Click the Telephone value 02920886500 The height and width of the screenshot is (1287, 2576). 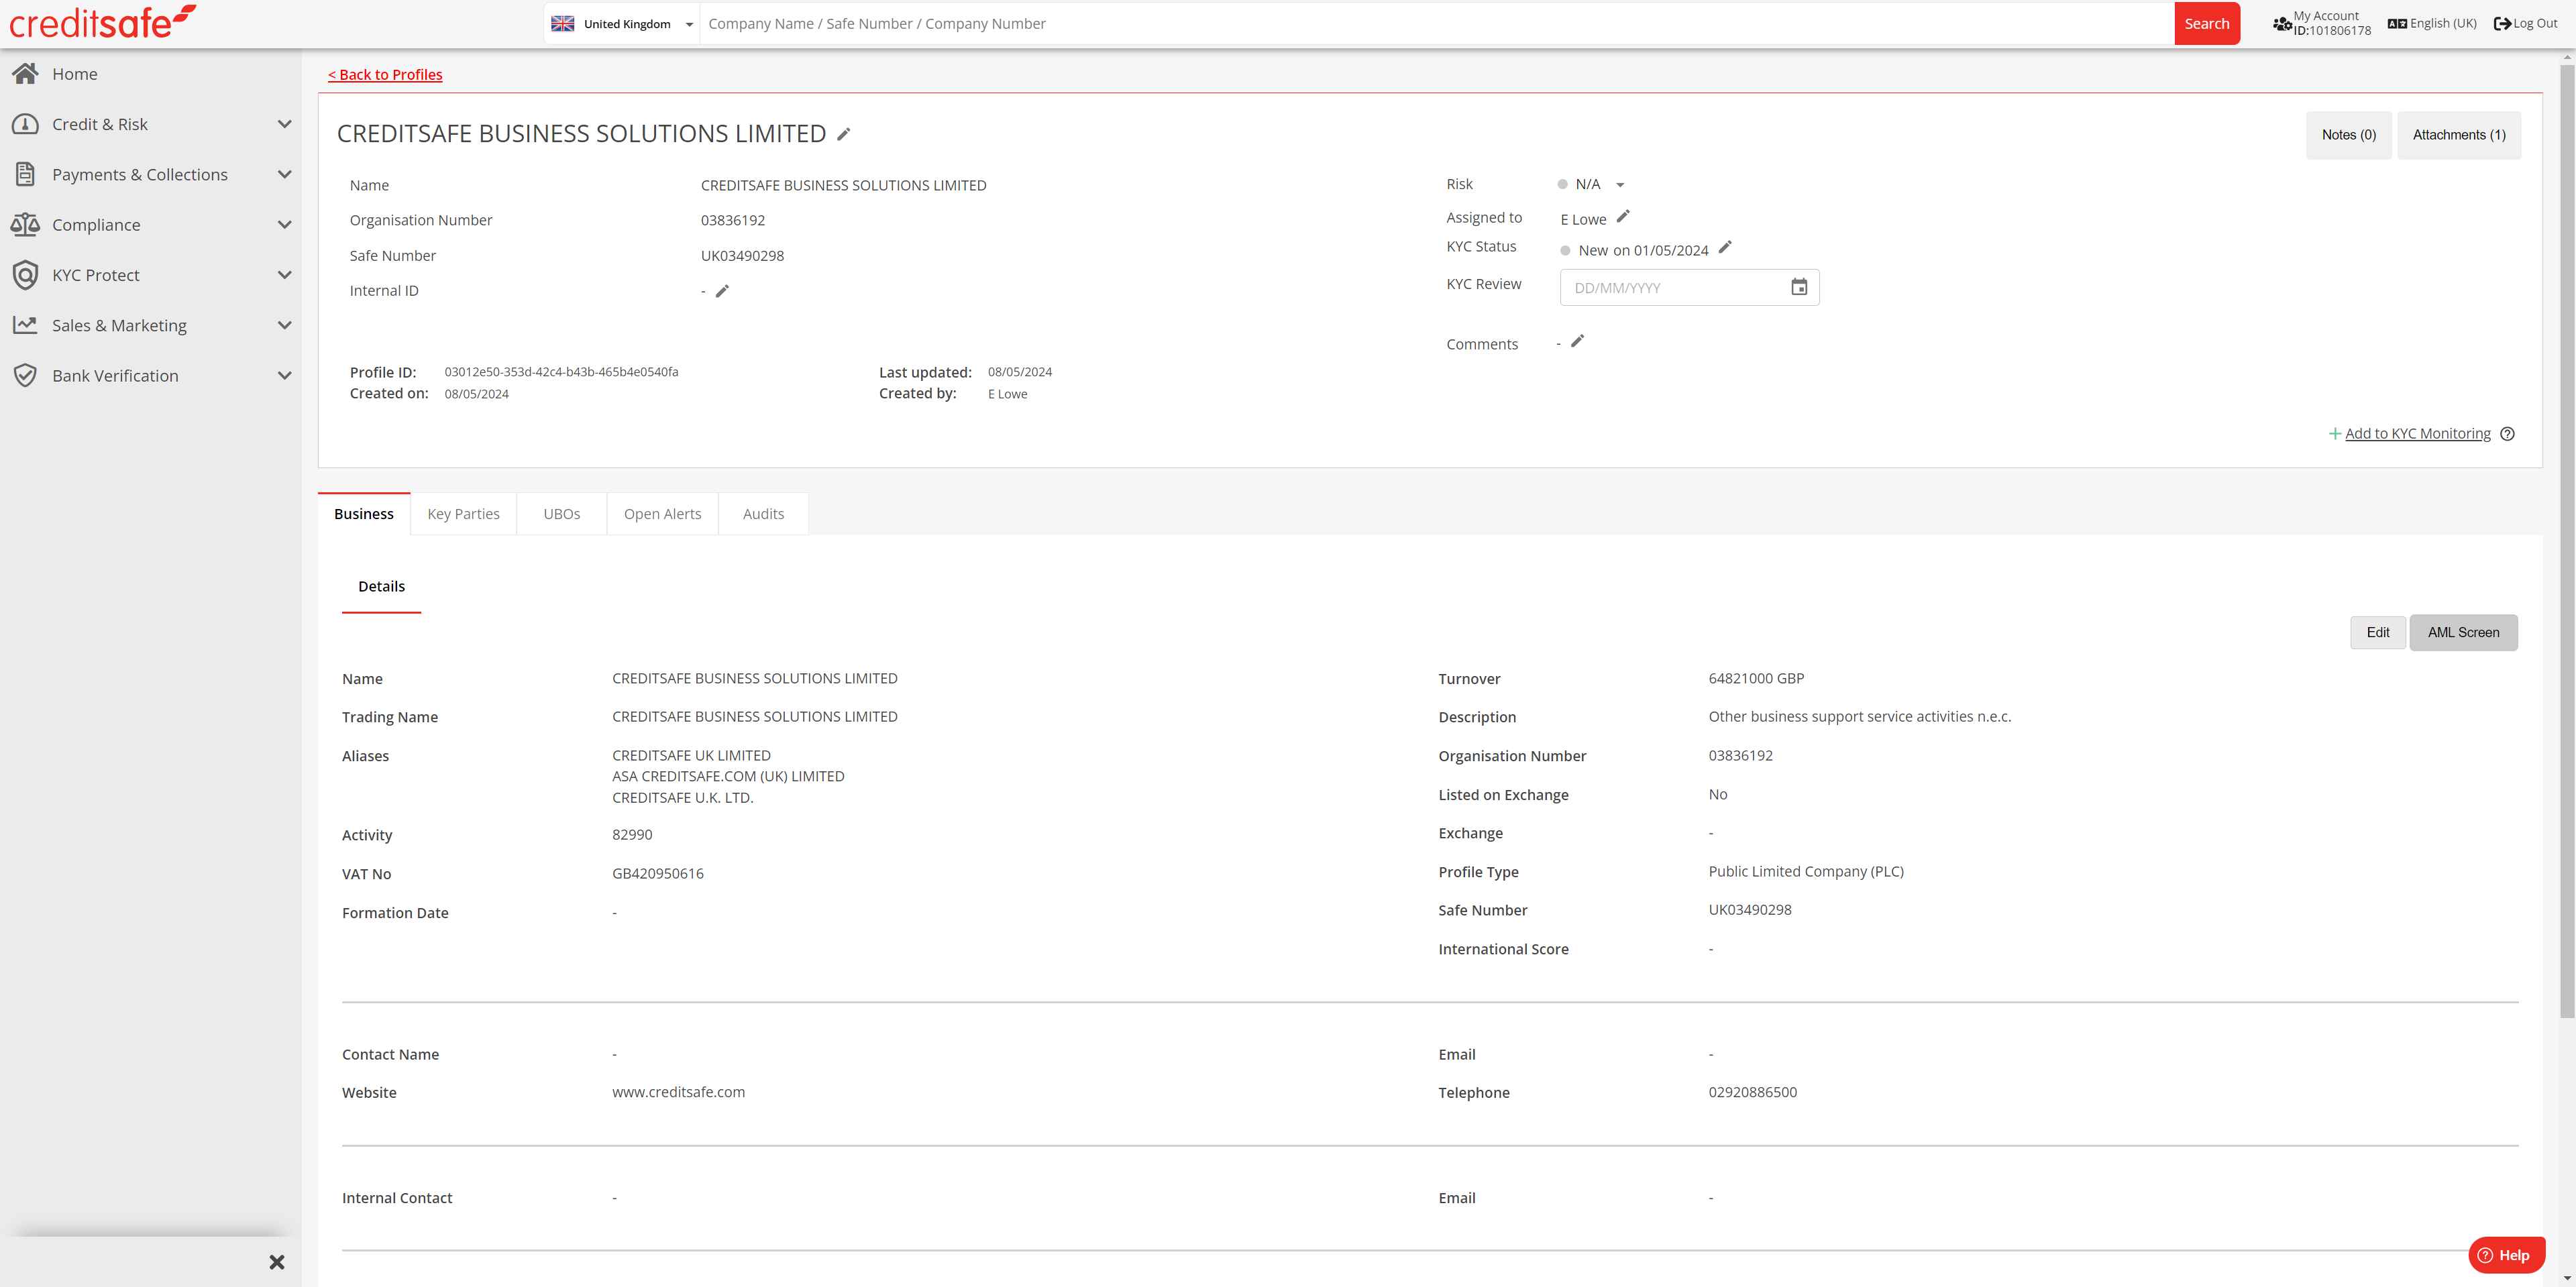point(1752,1092)
